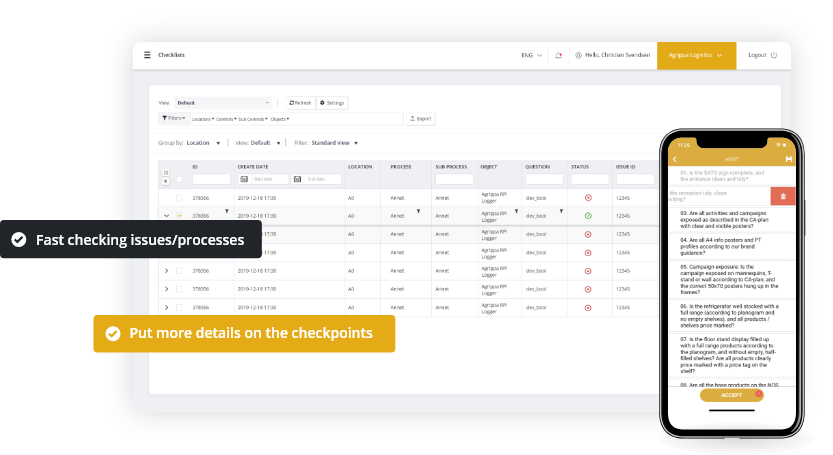Check the first table row checkbox
The height and width of the screenshot is (455, 833).
(x=179, y=198)
